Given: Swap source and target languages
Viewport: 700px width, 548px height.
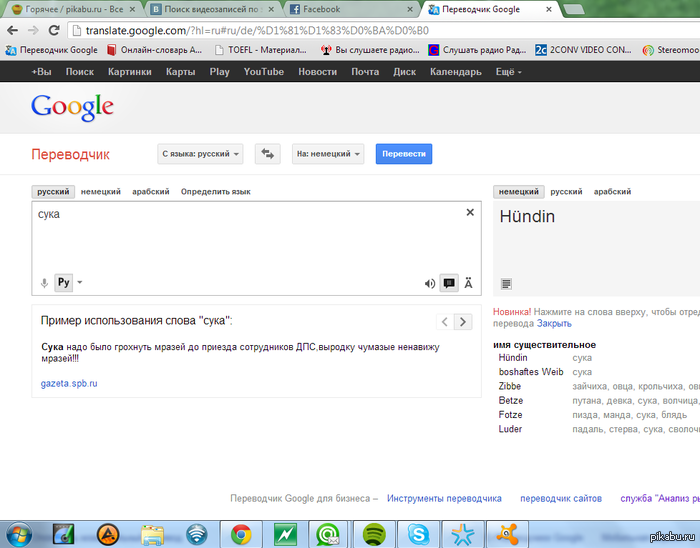Looking at the screenshot, I should point(267,154).
